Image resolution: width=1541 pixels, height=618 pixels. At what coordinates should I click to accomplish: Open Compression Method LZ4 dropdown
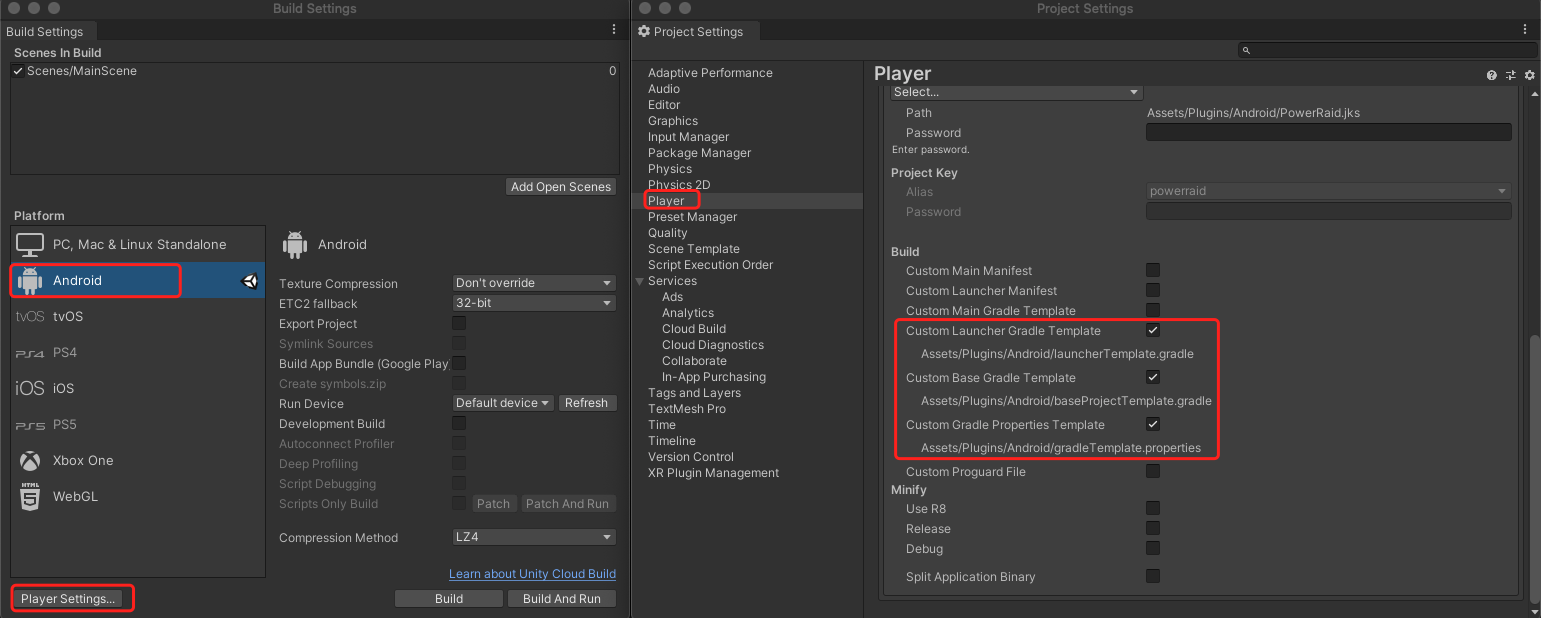(x=534, y=537)
